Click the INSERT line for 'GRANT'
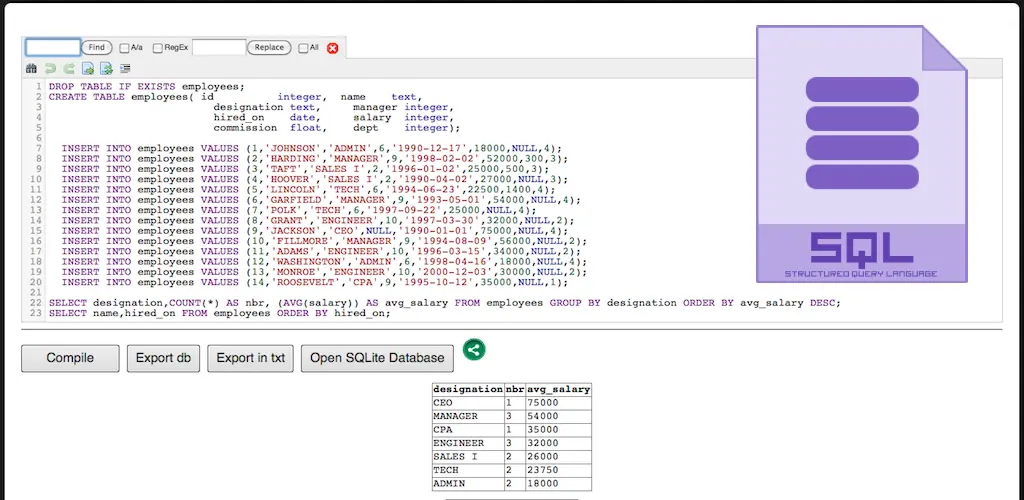This screenshot has height=500, width=1024. pyautogui.click(x=317, y=222)
